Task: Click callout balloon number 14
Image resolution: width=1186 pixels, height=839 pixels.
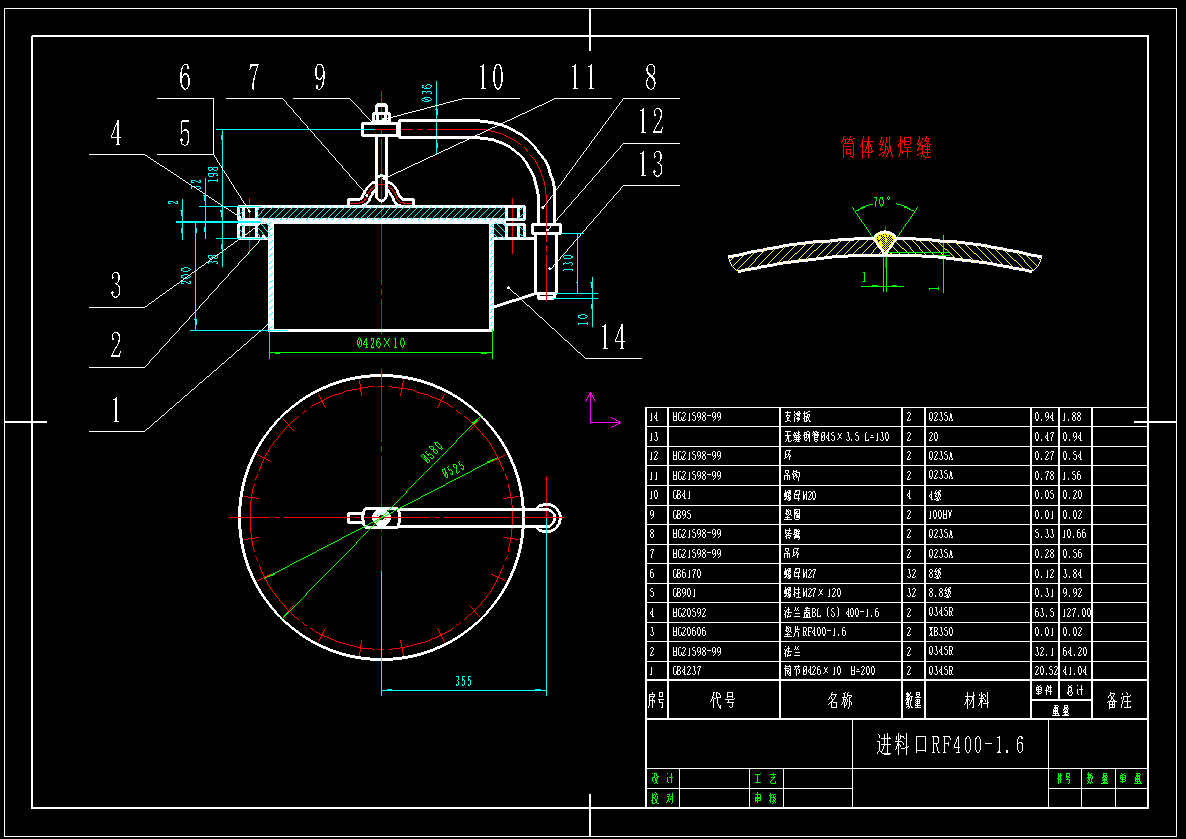Action: (x=613, y=337)
